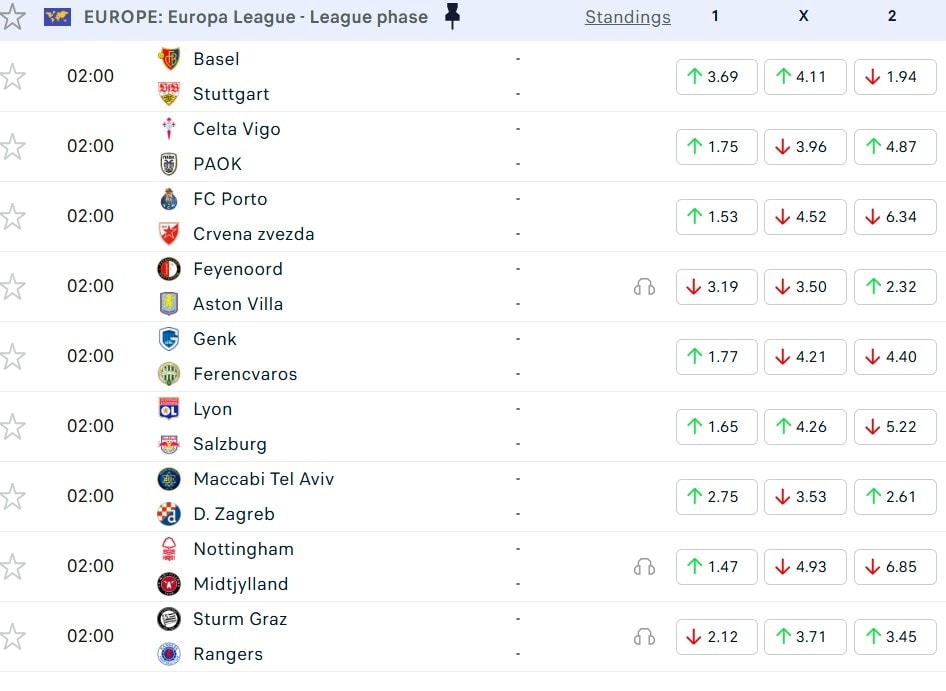The height and width of the screenshot is (691, 946).
Task: Click the Europe map flag icon
Action: pos(57,17)
